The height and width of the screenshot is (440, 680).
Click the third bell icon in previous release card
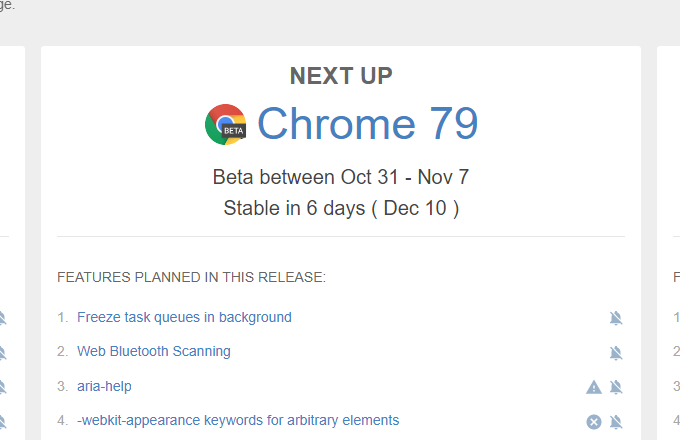[x=3, y=387]
